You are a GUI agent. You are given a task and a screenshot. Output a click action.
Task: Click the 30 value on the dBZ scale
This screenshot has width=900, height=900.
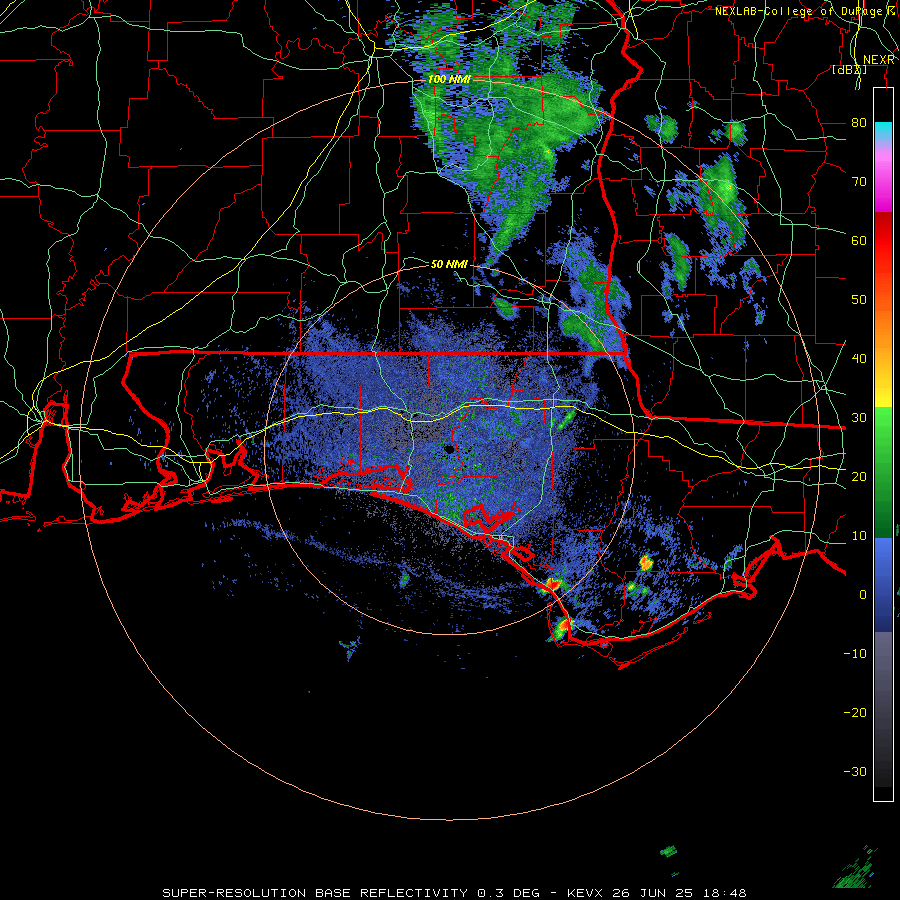click(859, 418)
